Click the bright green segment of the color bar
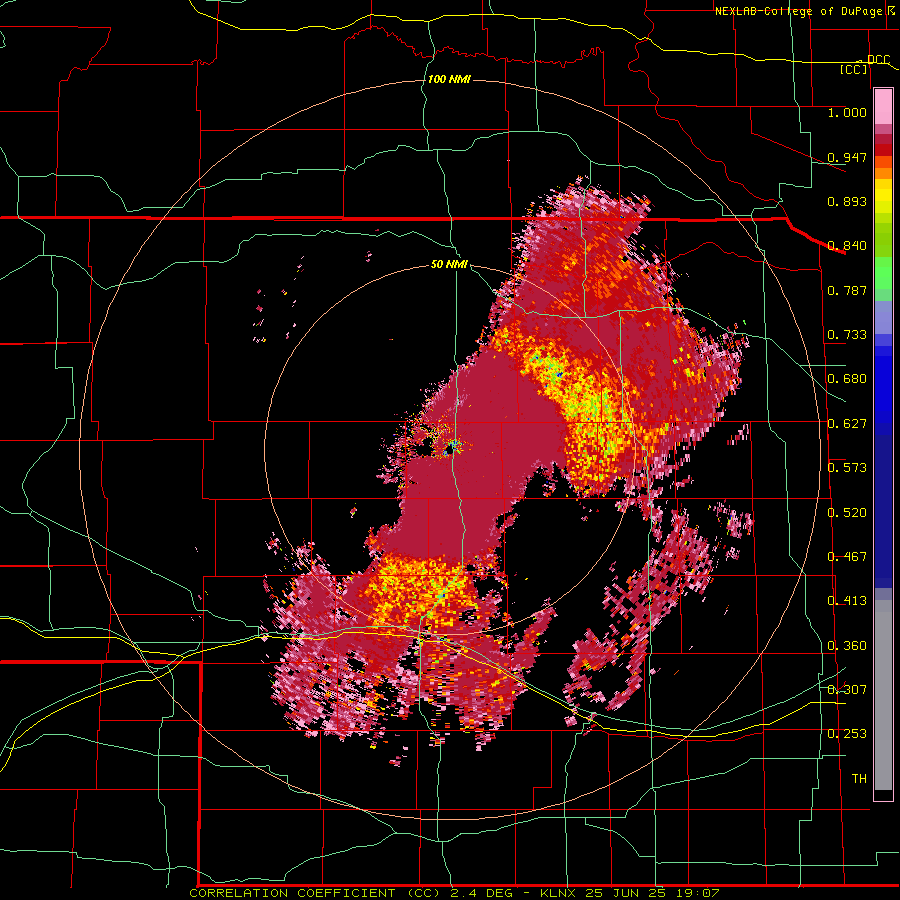The width and height of the screenshot is (900, 900). (x=883, y=273)
